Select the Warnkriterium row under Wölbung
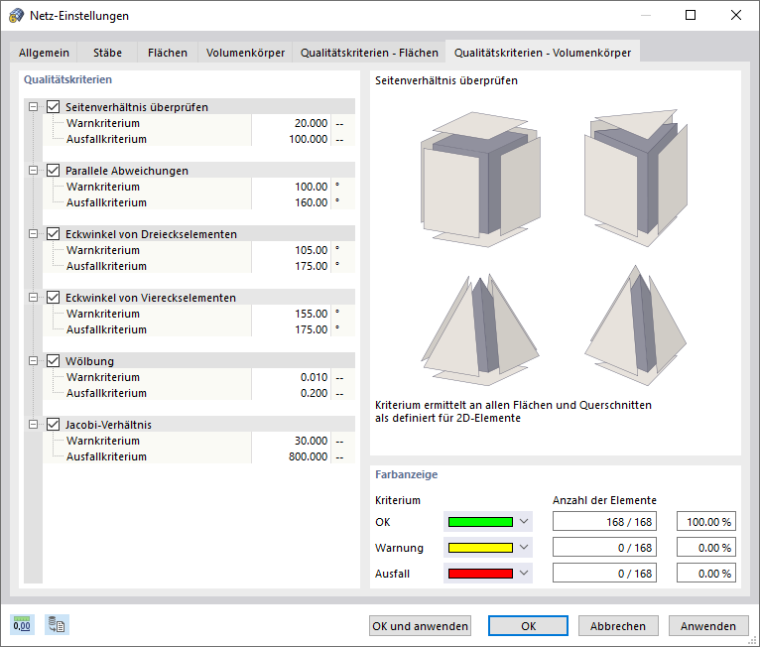This screenshot has height=647, width=760. [199, 377]
